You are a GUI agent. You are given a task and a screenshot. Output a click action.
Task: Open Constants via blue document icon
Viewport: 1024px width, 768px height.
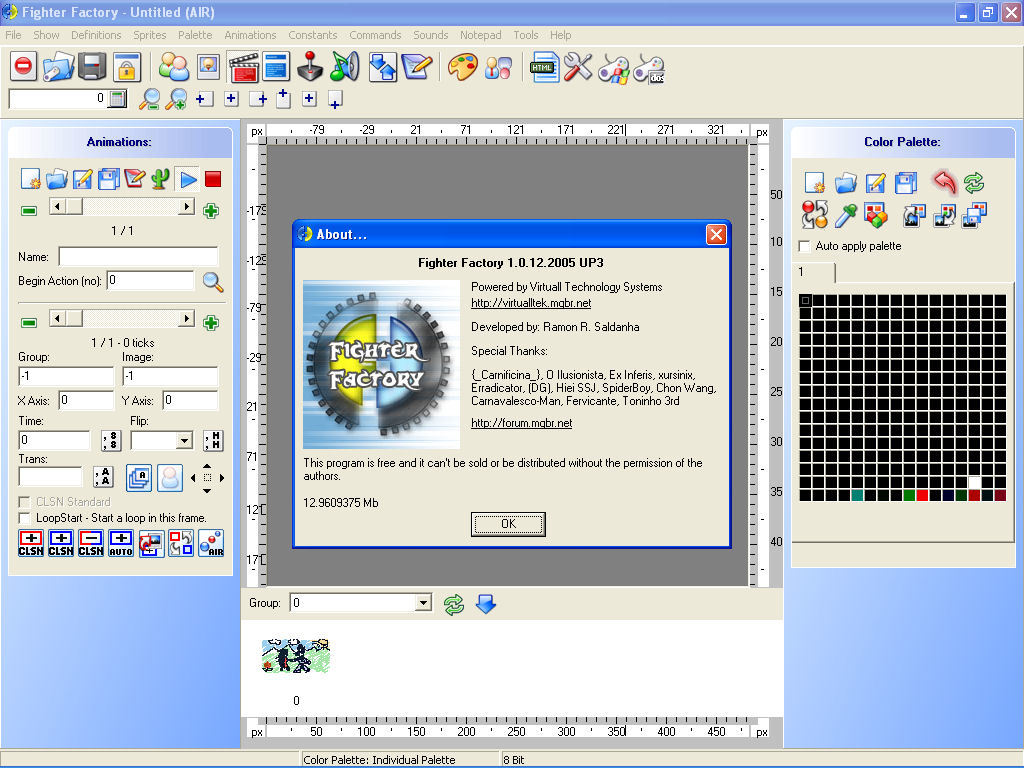(x=276, y=66)
